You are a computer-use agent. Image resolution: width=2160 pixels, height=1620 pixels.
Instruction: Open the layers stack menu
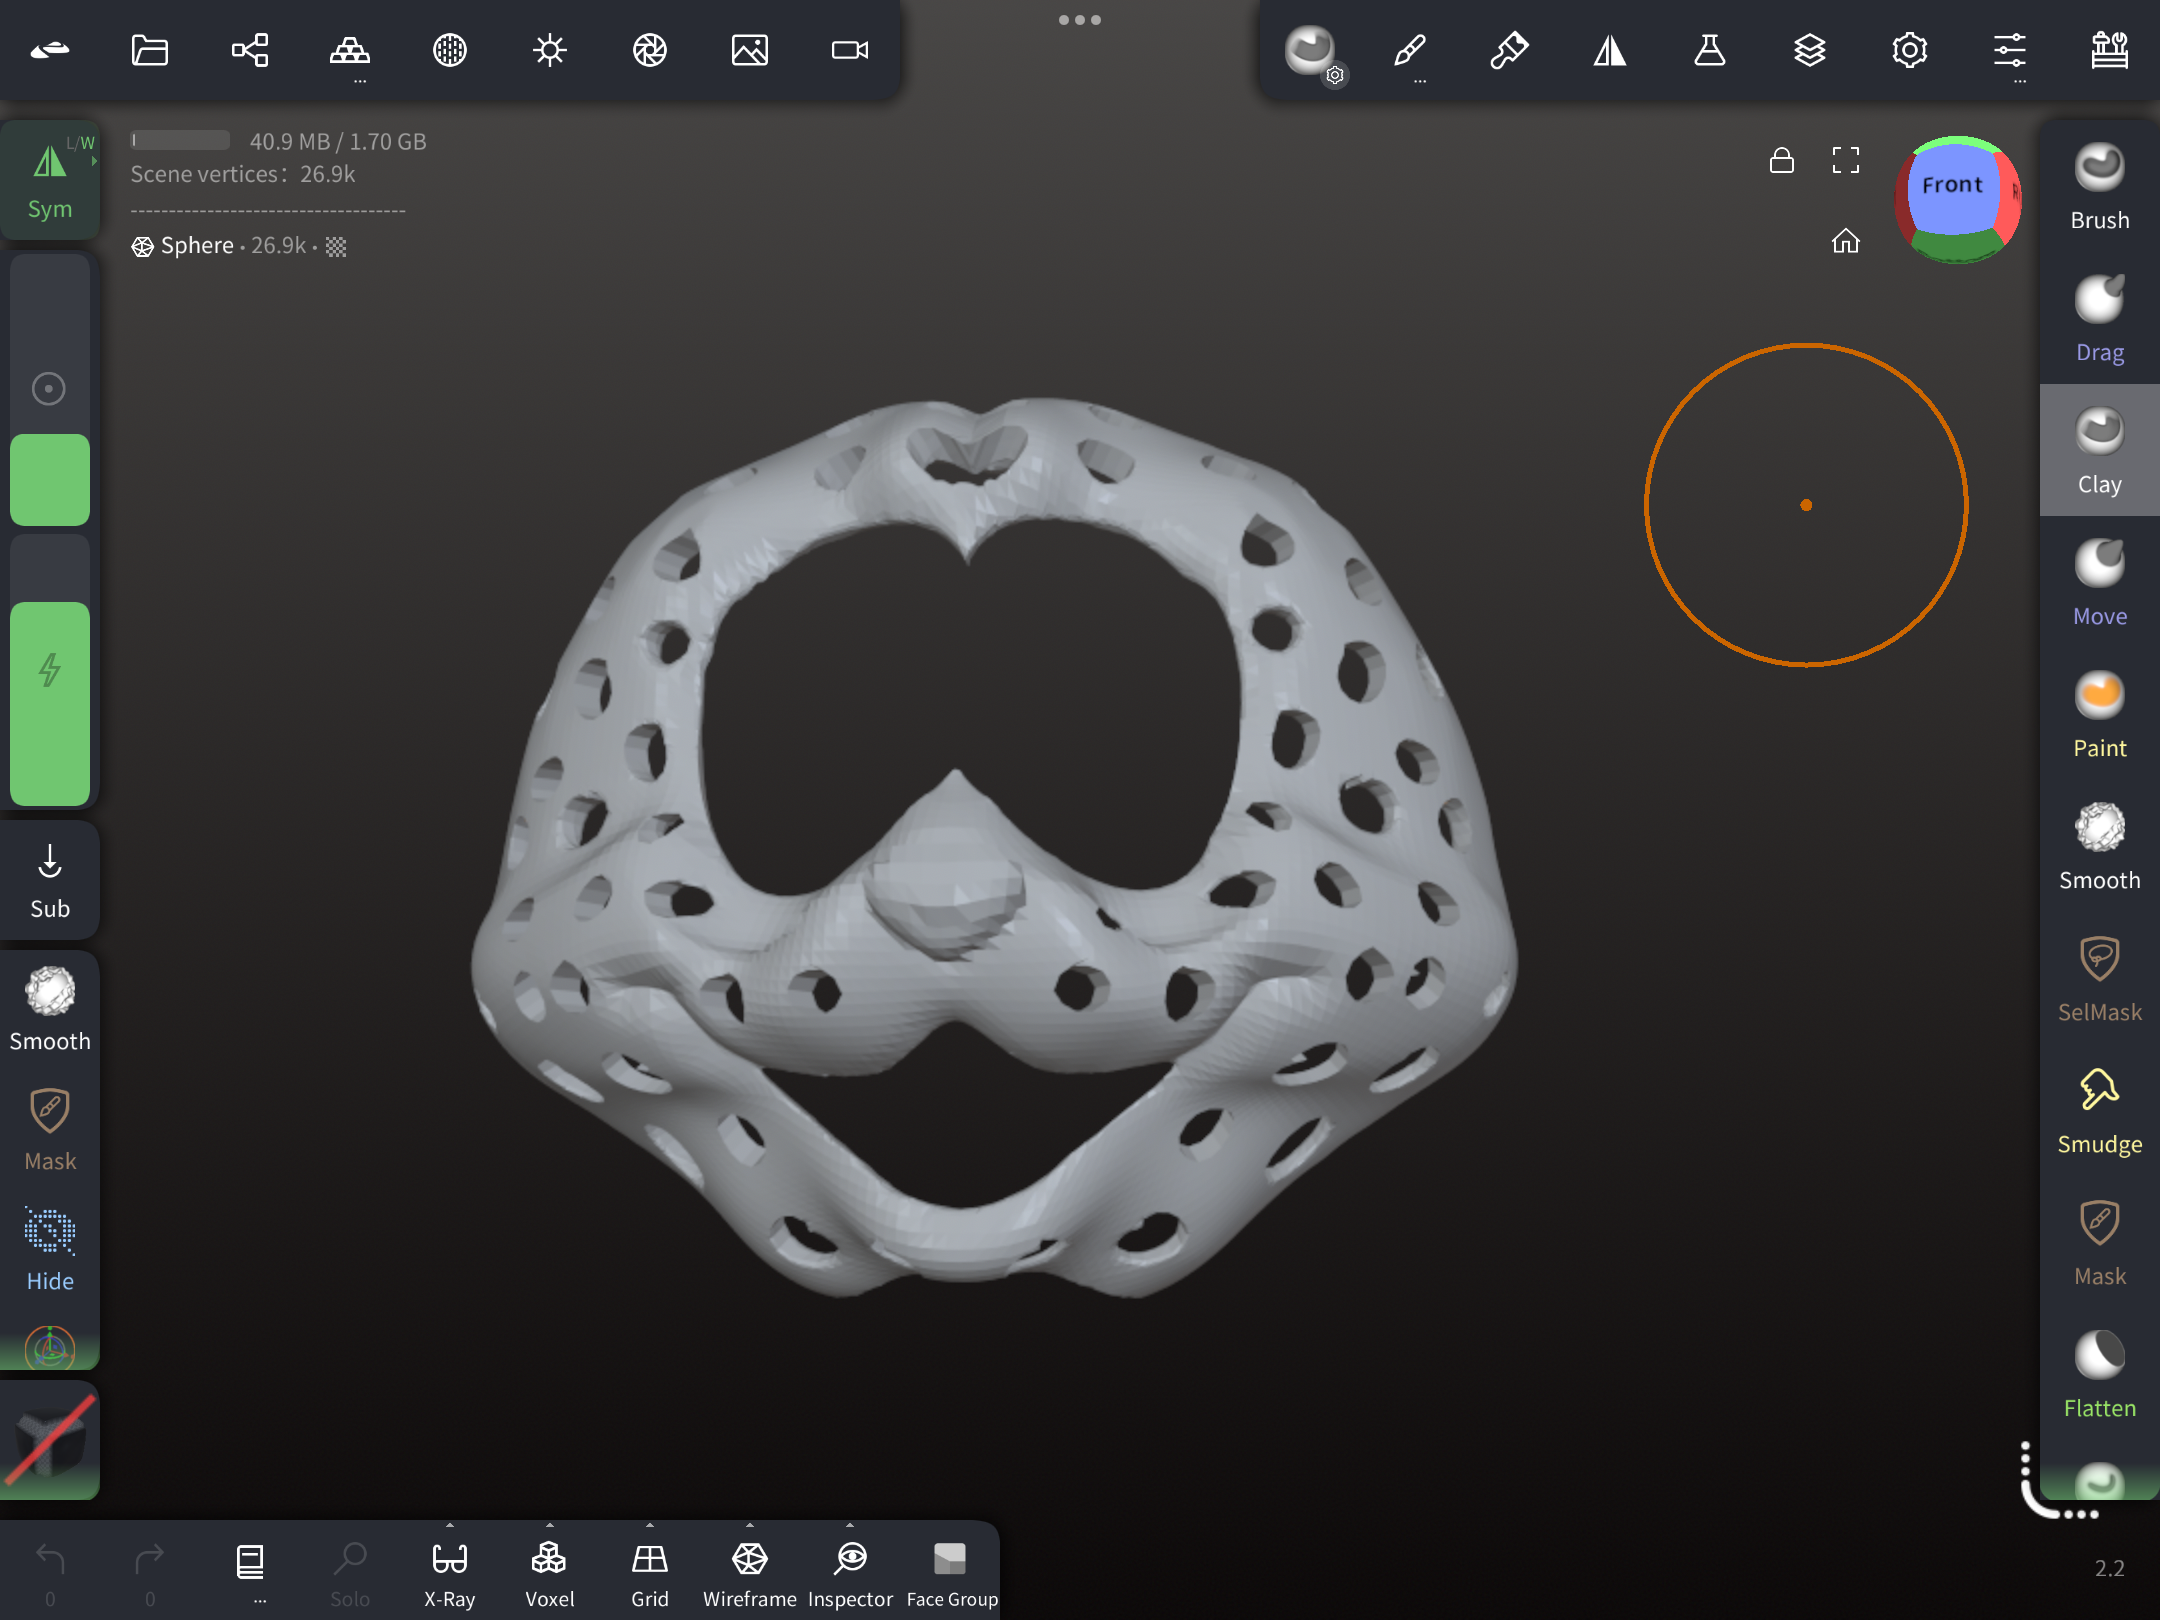click(x=1810, y=50)
